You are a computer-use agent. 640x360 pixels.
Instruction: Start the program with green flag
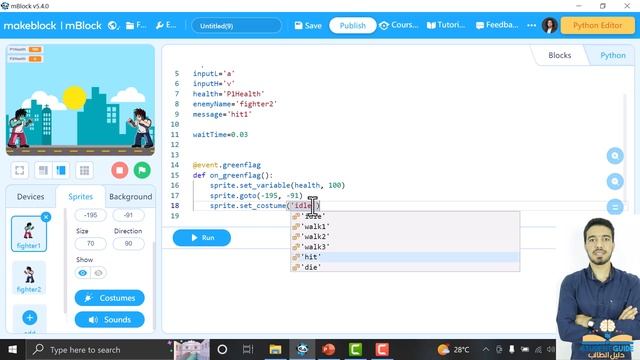point(142,170)
